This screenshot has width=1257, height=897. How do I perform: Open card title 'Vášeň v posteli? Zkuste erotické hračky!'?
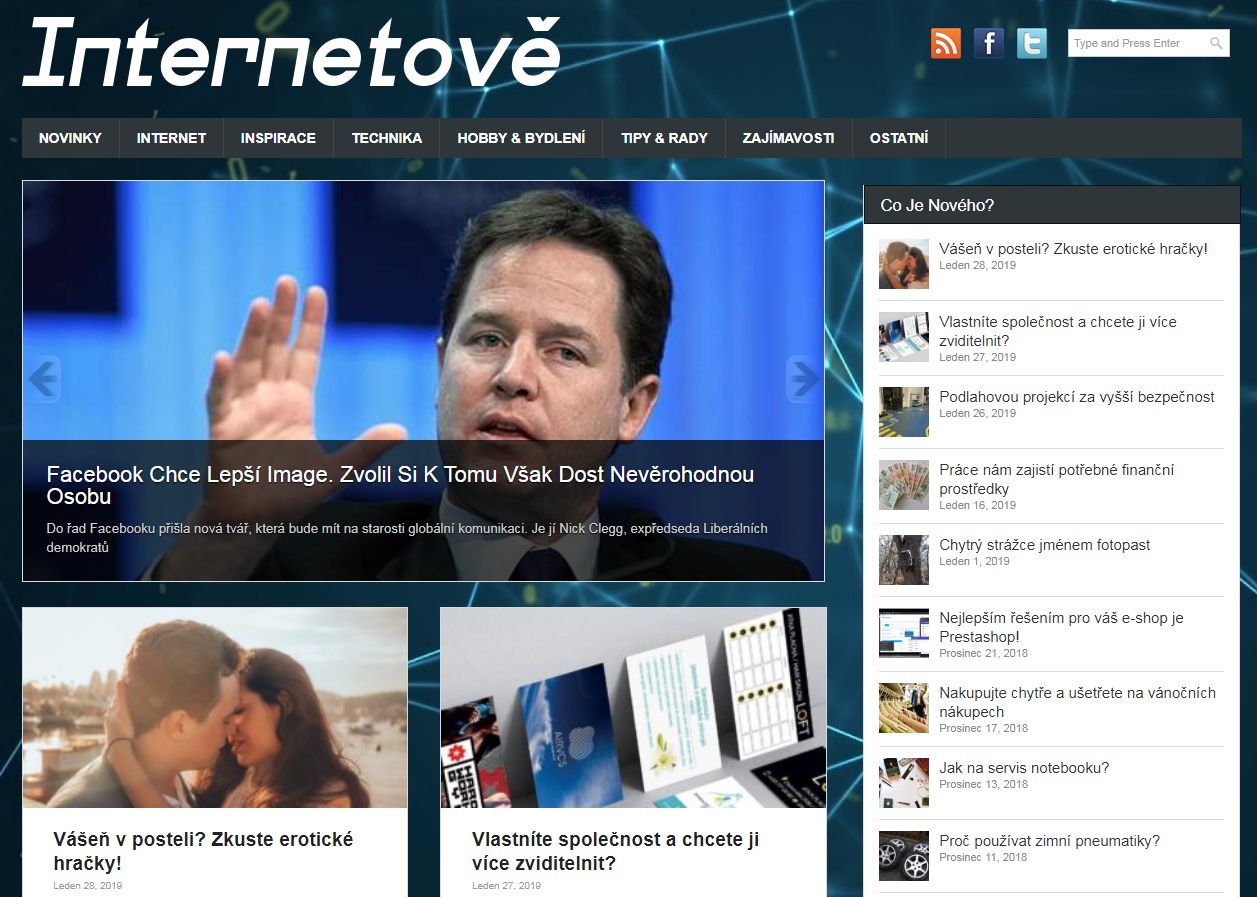203,851
